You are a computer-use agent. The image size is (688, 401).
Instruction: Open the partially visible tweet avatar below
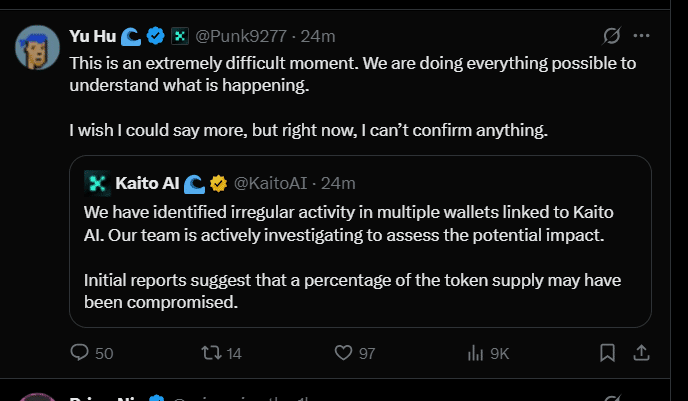[38, 397]
